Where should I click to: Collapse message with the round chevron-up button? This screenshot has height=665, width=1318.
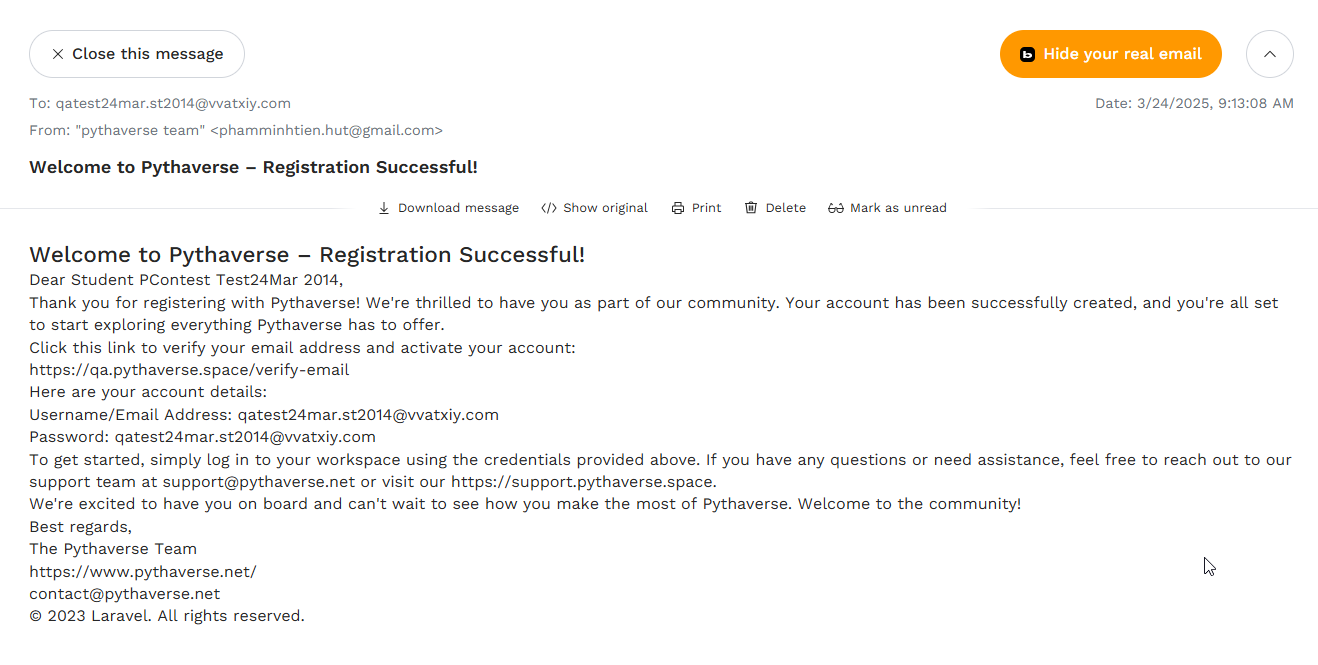point(1270,54)
